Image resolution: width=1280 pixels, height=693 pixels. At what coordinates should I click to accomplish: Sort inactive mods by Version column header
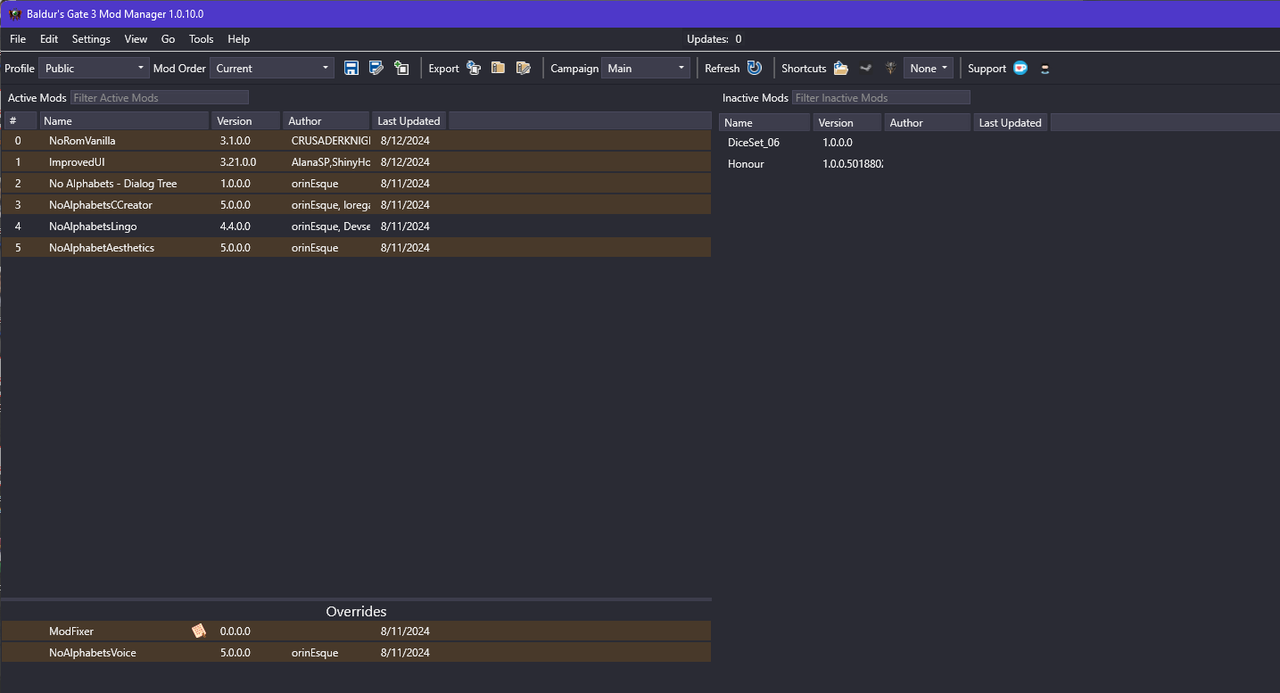[847, 123]
